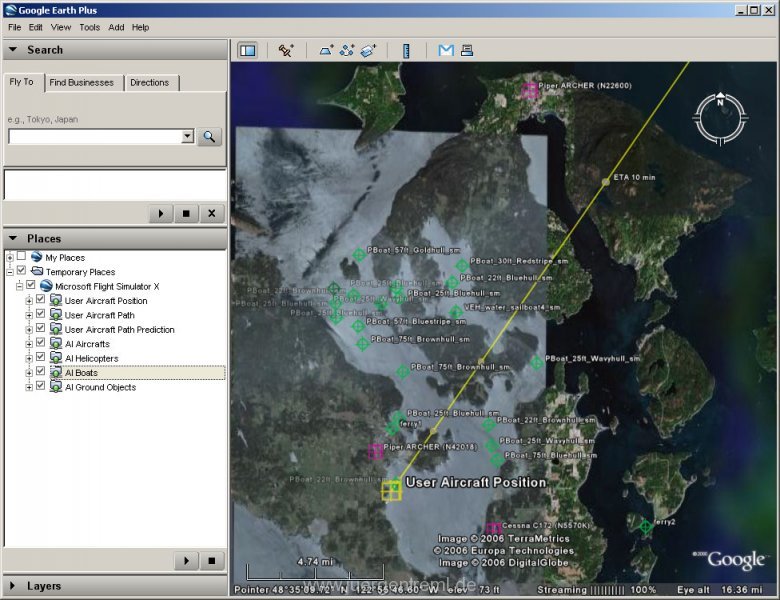Switch to Directions tab
780x600 pixels.
coord(150,83)
